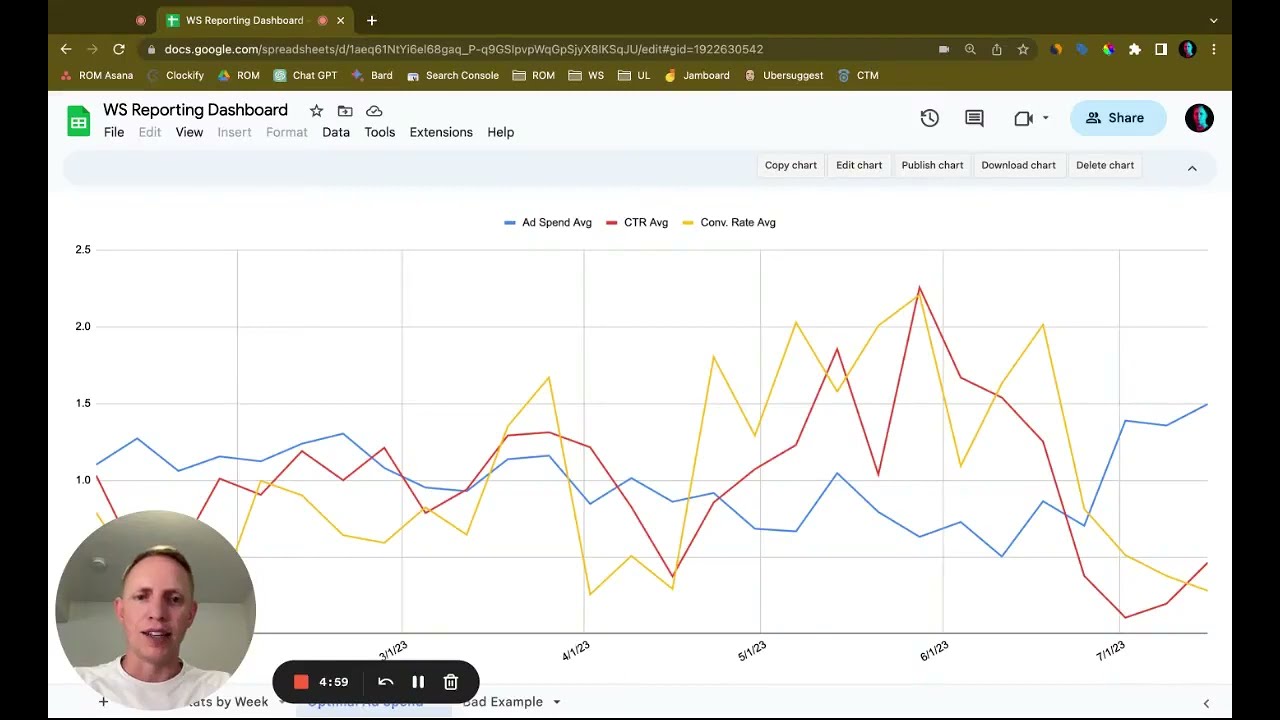
Task: Select the Conv. Rate Avg legend entry
Action: 729,223
